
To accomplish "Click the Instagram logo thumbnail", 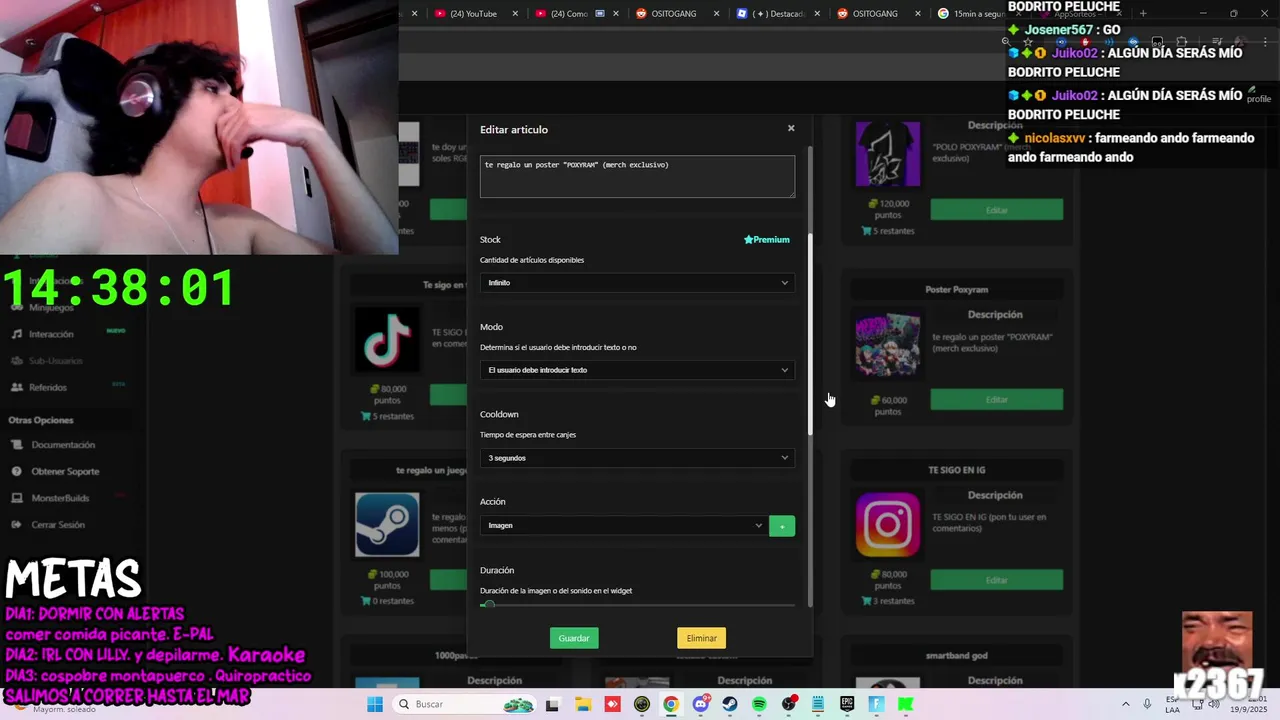I will [x=888, y=524].
